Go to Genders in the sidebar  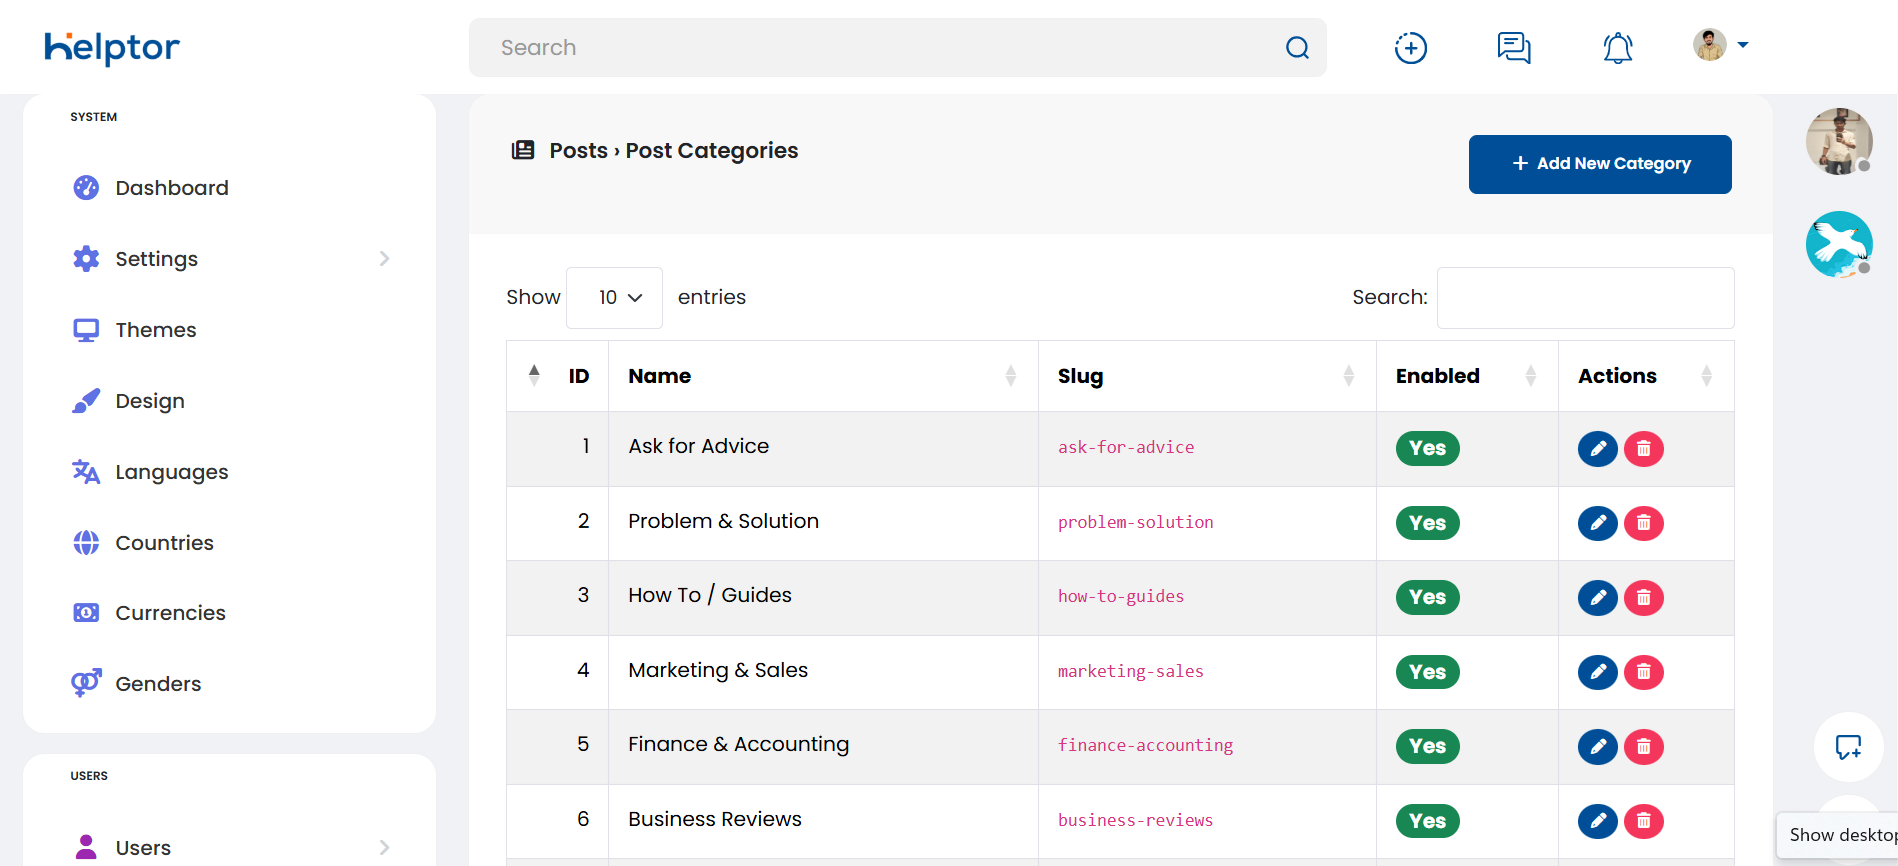tap(158, 684)
